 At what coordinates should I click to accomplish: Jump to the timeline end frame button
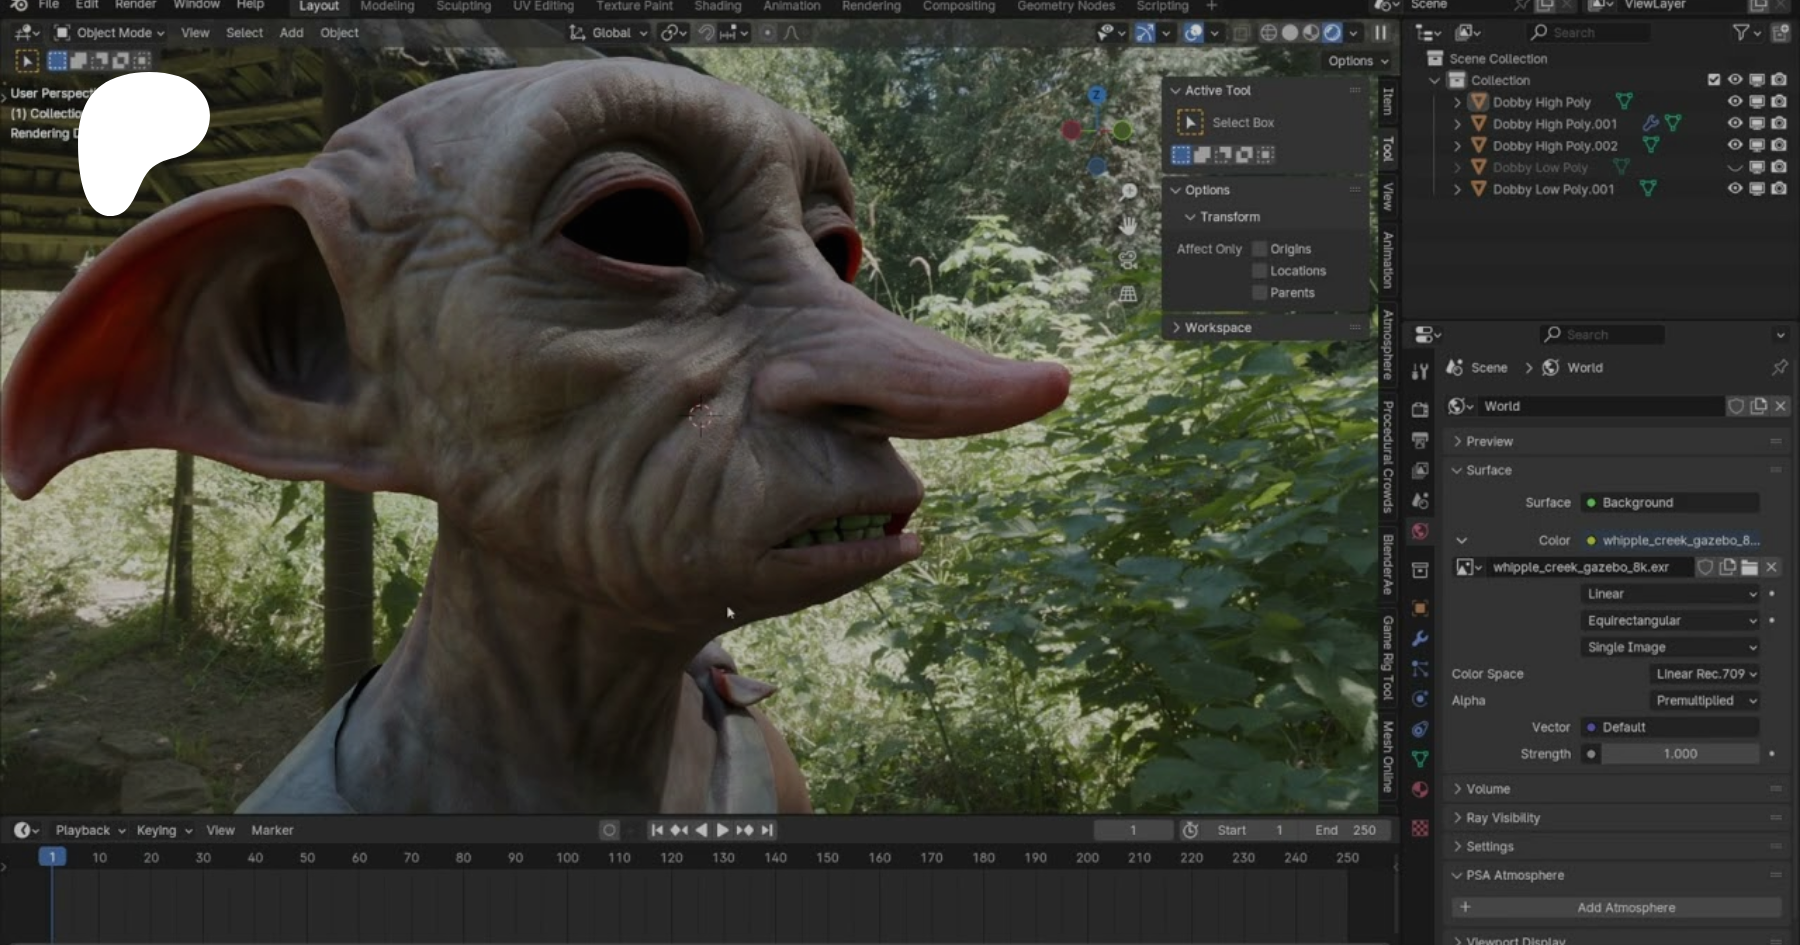pos(767,830)
